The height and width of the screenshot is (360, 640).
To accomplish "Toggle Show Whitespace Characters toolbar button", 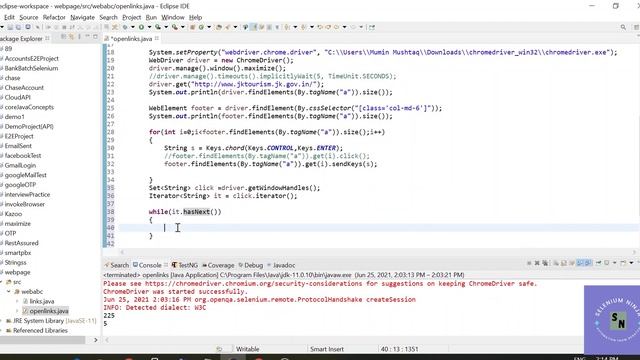I will point(277,27).
